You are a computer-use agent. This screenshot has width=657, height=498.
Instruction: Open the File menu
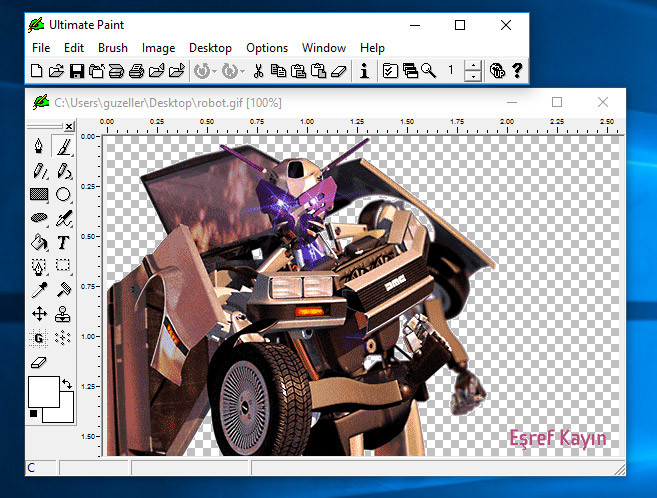41,48
